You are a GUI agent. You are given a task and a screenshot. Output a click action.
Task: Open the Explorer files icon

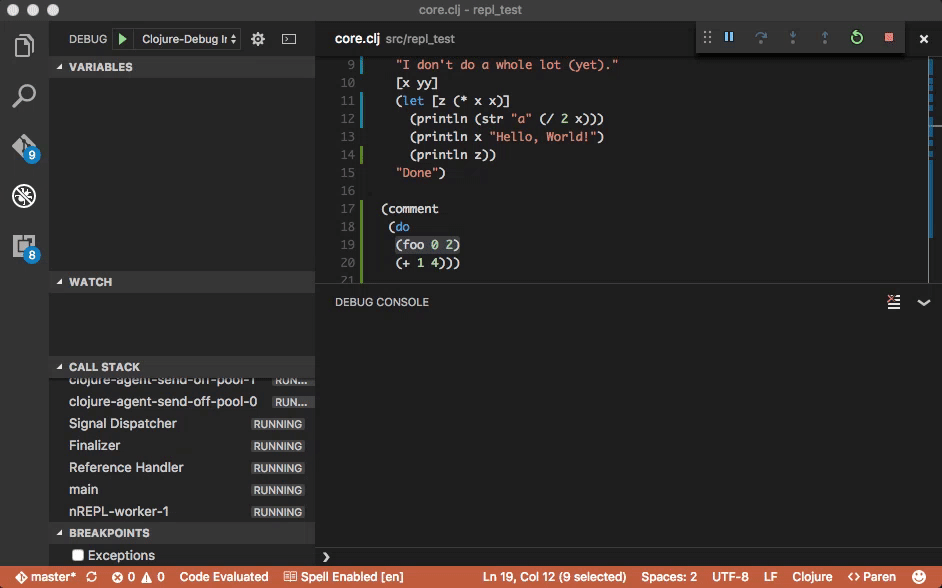point(24,46)
